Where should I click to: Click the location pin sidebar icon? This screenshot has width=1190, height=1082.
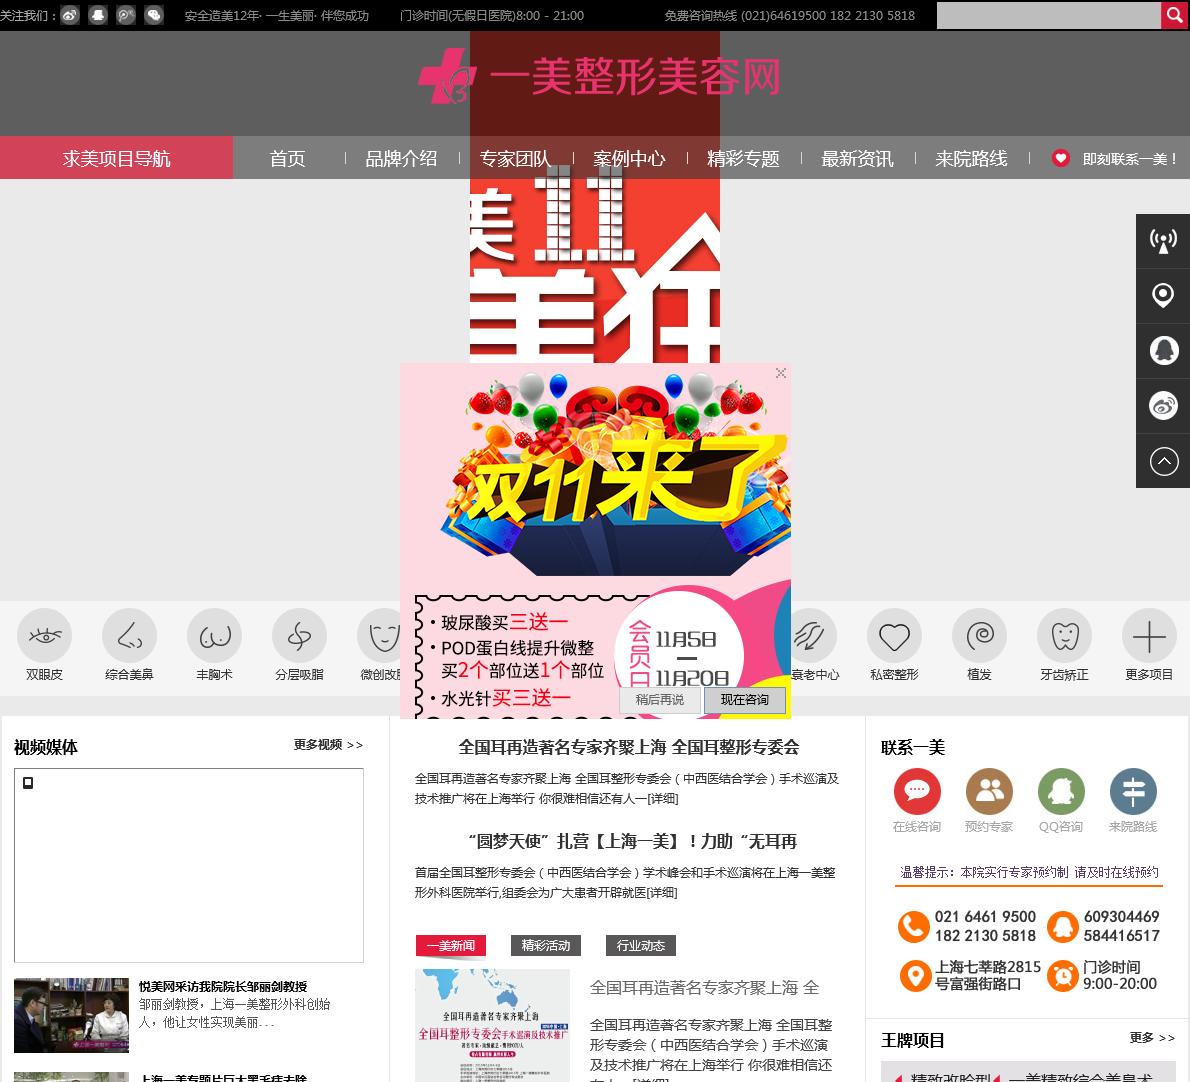(1163, 296)
